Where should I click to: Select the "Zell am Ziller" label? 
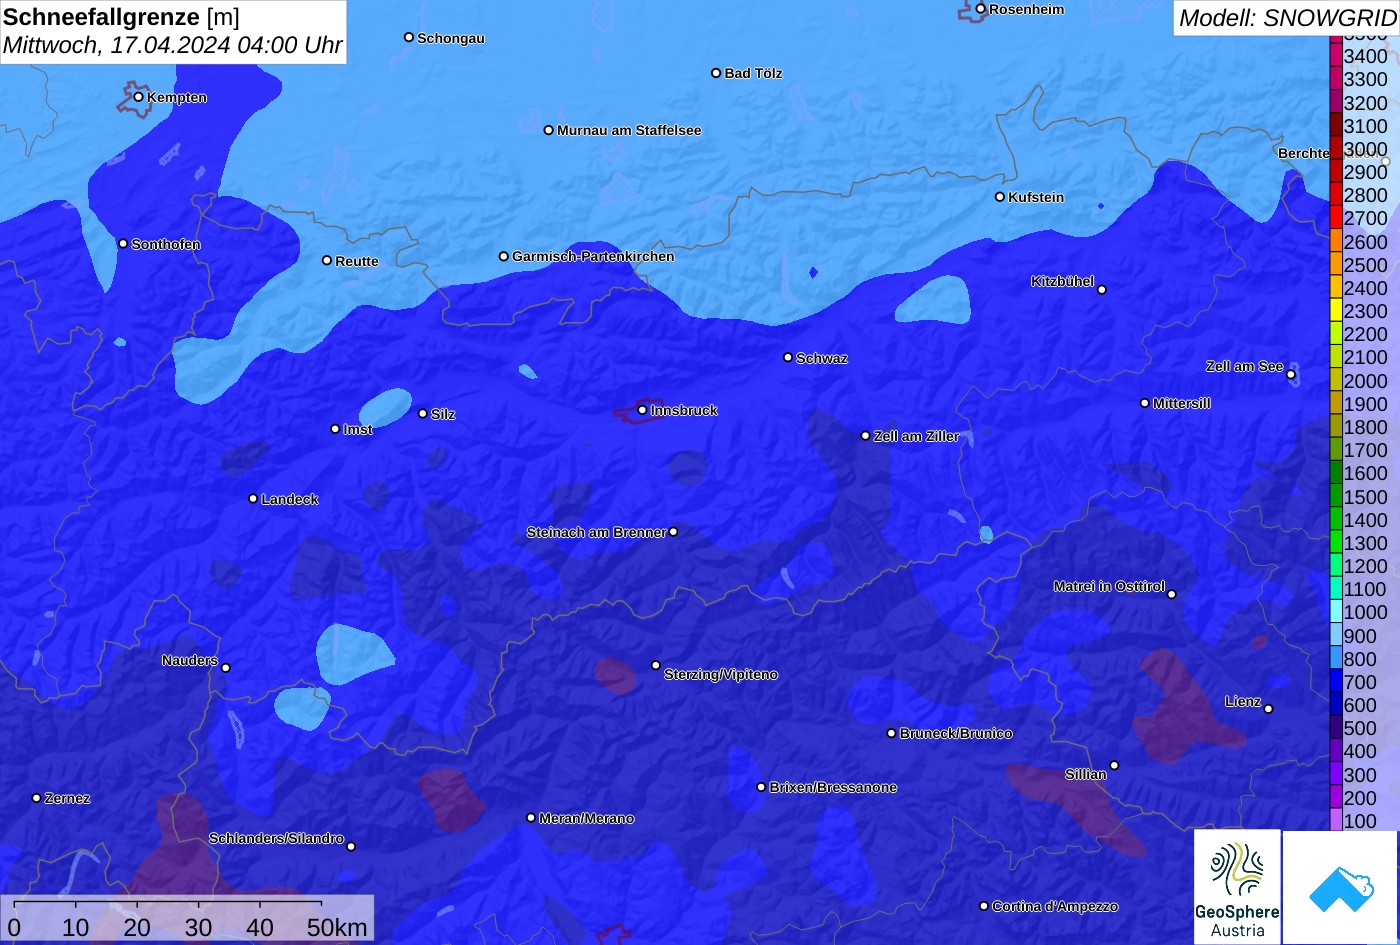(916, 436)
